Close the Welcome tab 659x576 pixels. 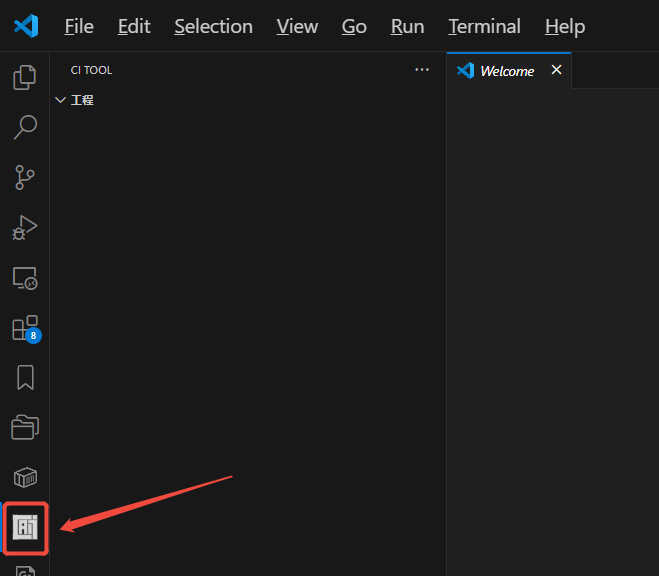[x=557, y=70]
